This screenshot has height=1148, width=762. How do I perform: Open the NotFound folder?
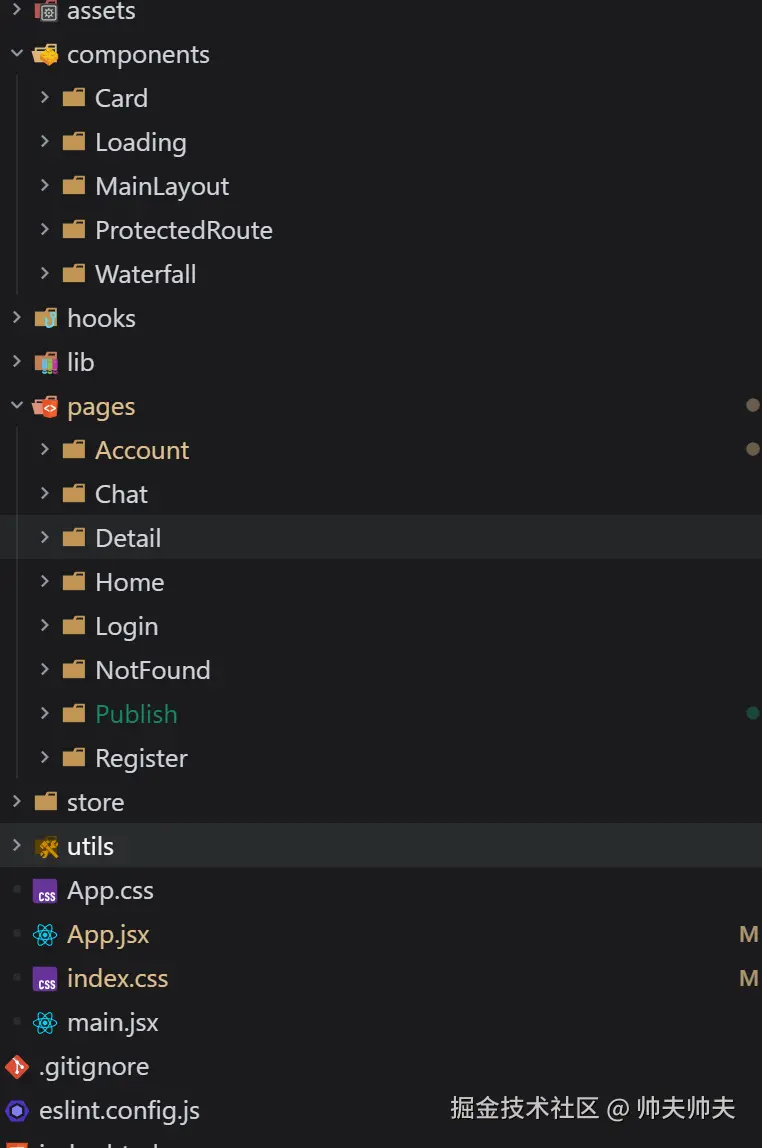pos(152,670)
